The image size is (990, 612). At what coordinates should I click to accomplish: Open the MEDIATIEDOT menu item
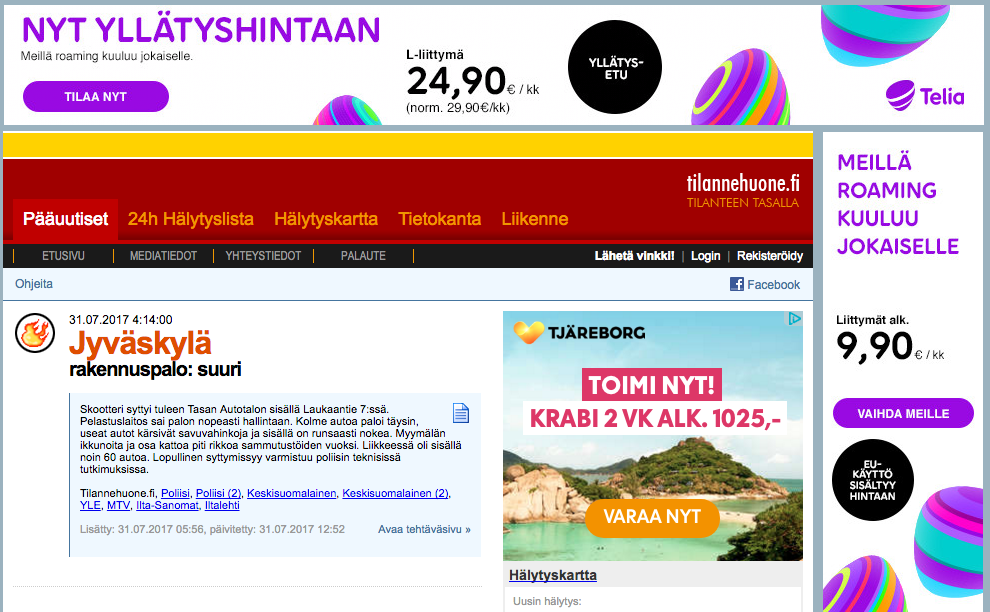[163, 256]
